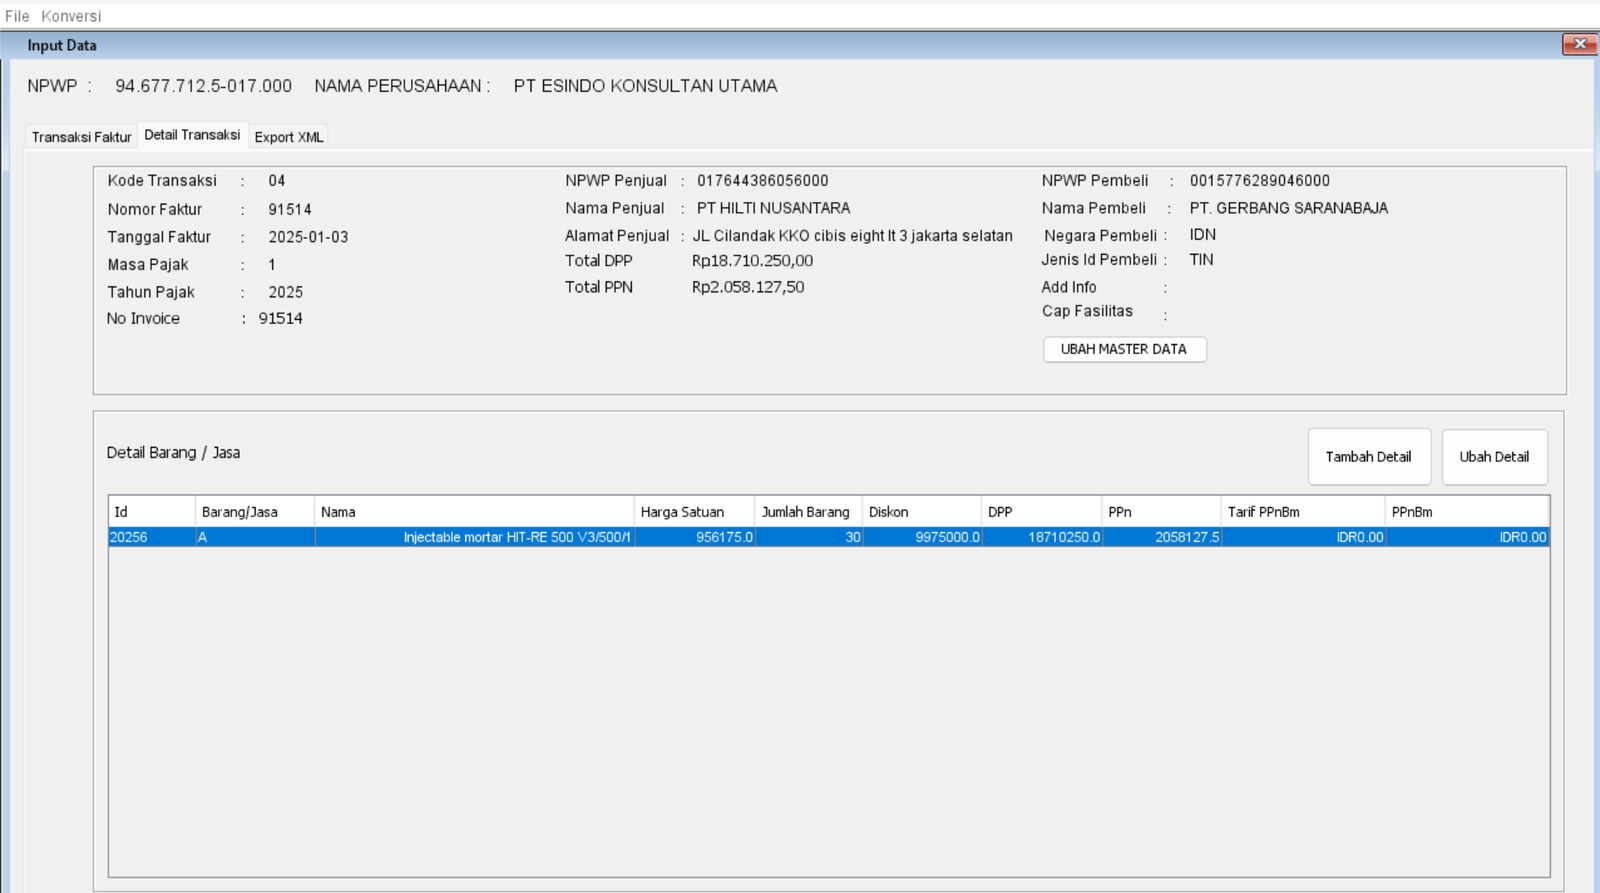Screen dimensions: 1600x893
Task: Click the Harga Satuan column header
Action: (694, 512)
